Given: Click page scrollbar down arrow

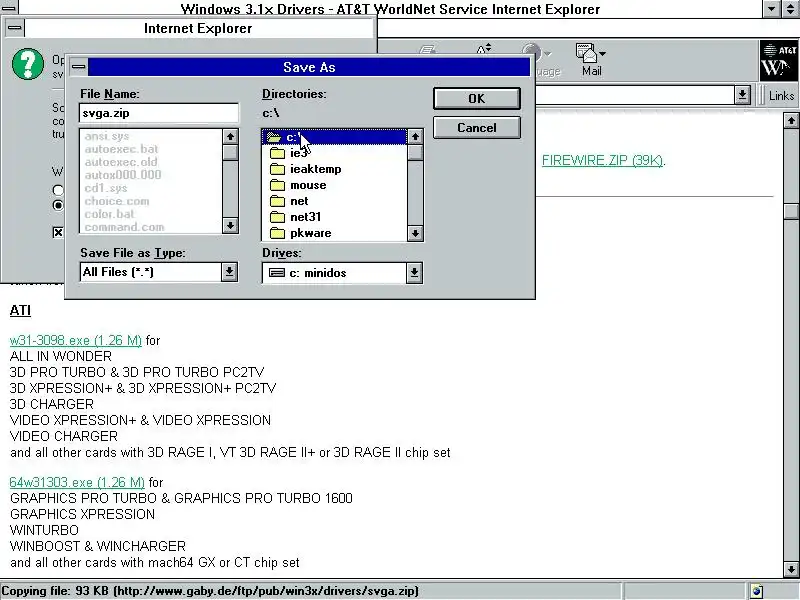Looking at the screenshot, I should point(791,569).
